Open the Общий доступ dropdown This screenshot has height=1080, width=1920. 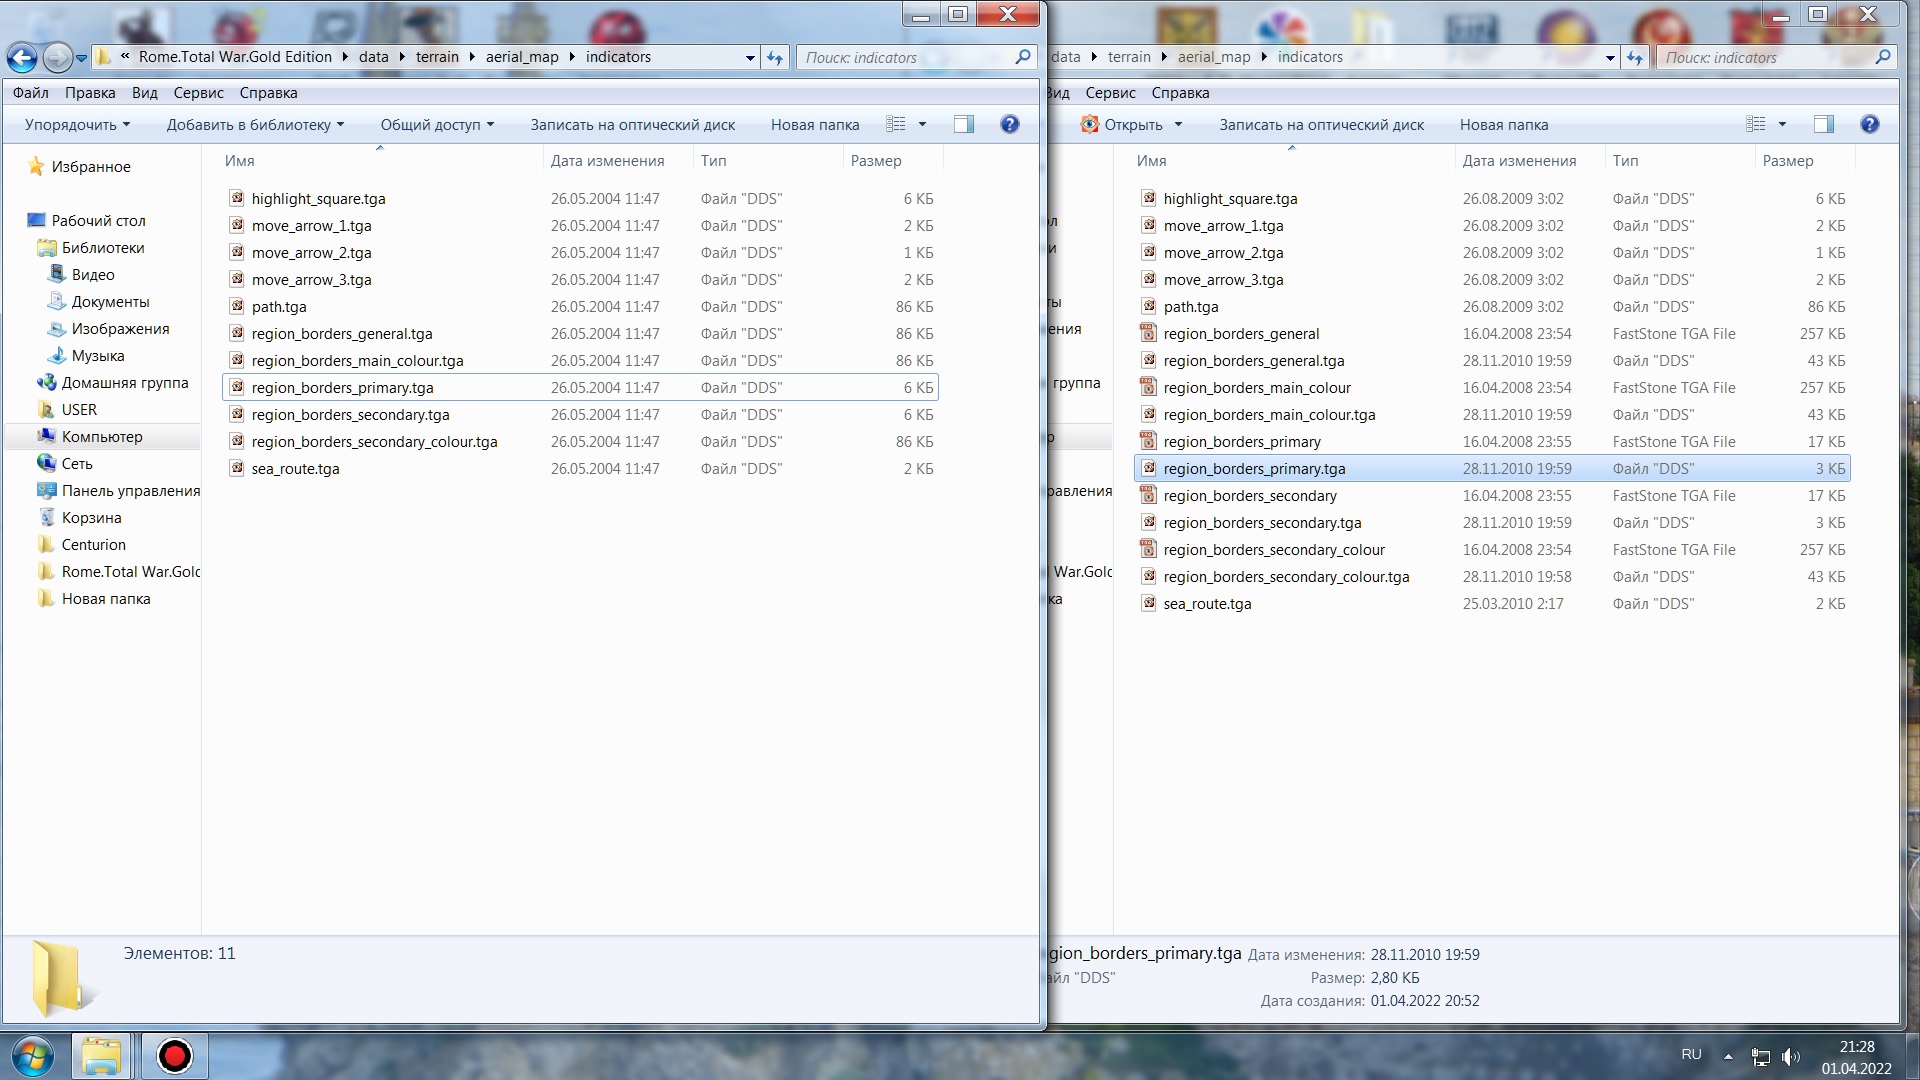pos(437,125)
